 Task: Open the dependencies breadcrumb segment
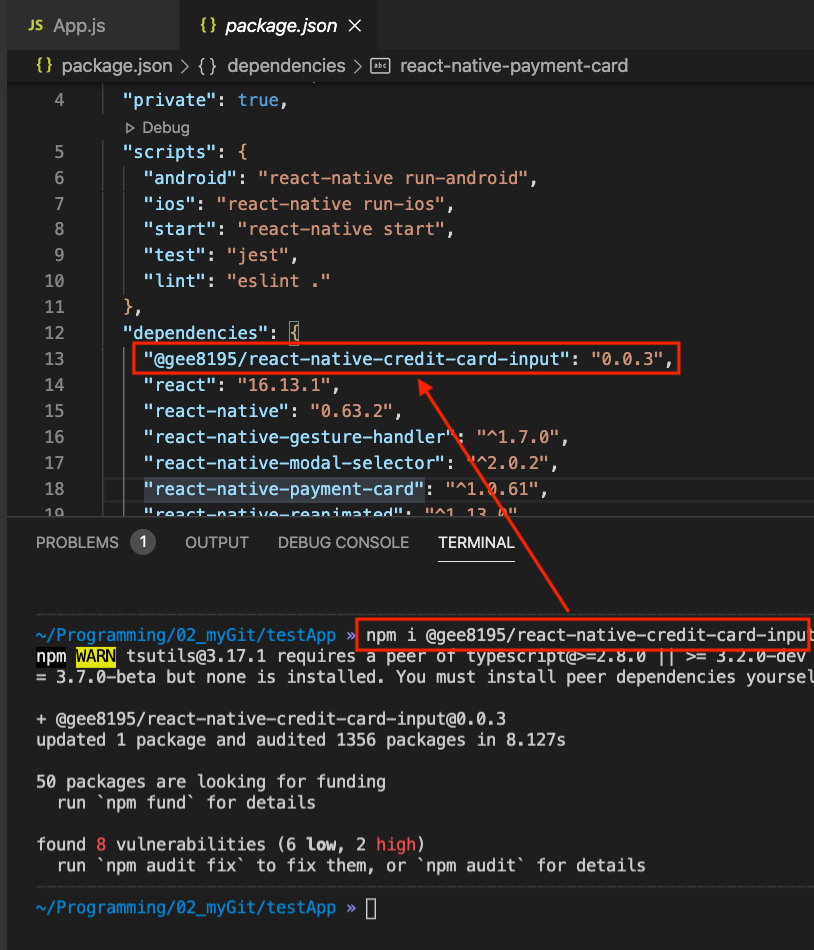coord(286,65)
